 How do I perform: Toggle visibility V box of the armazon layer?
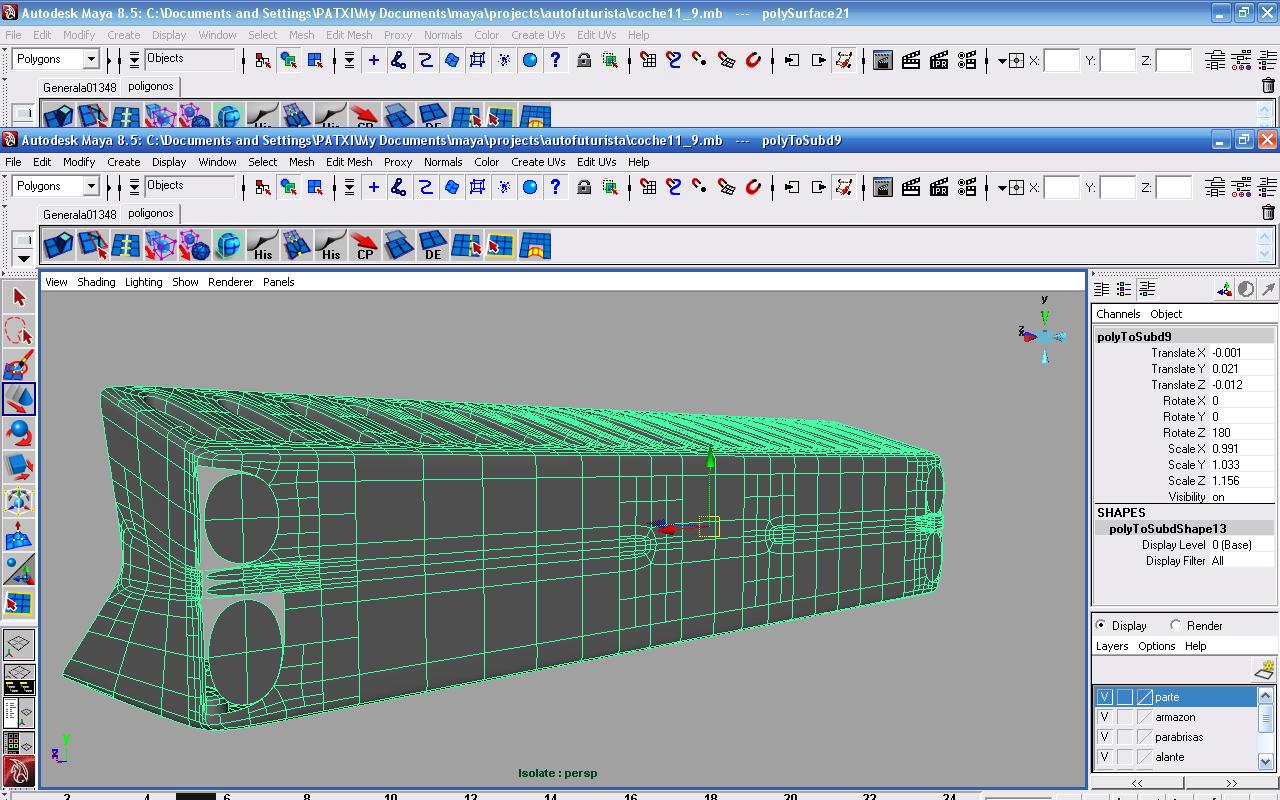click(1104, 717)
